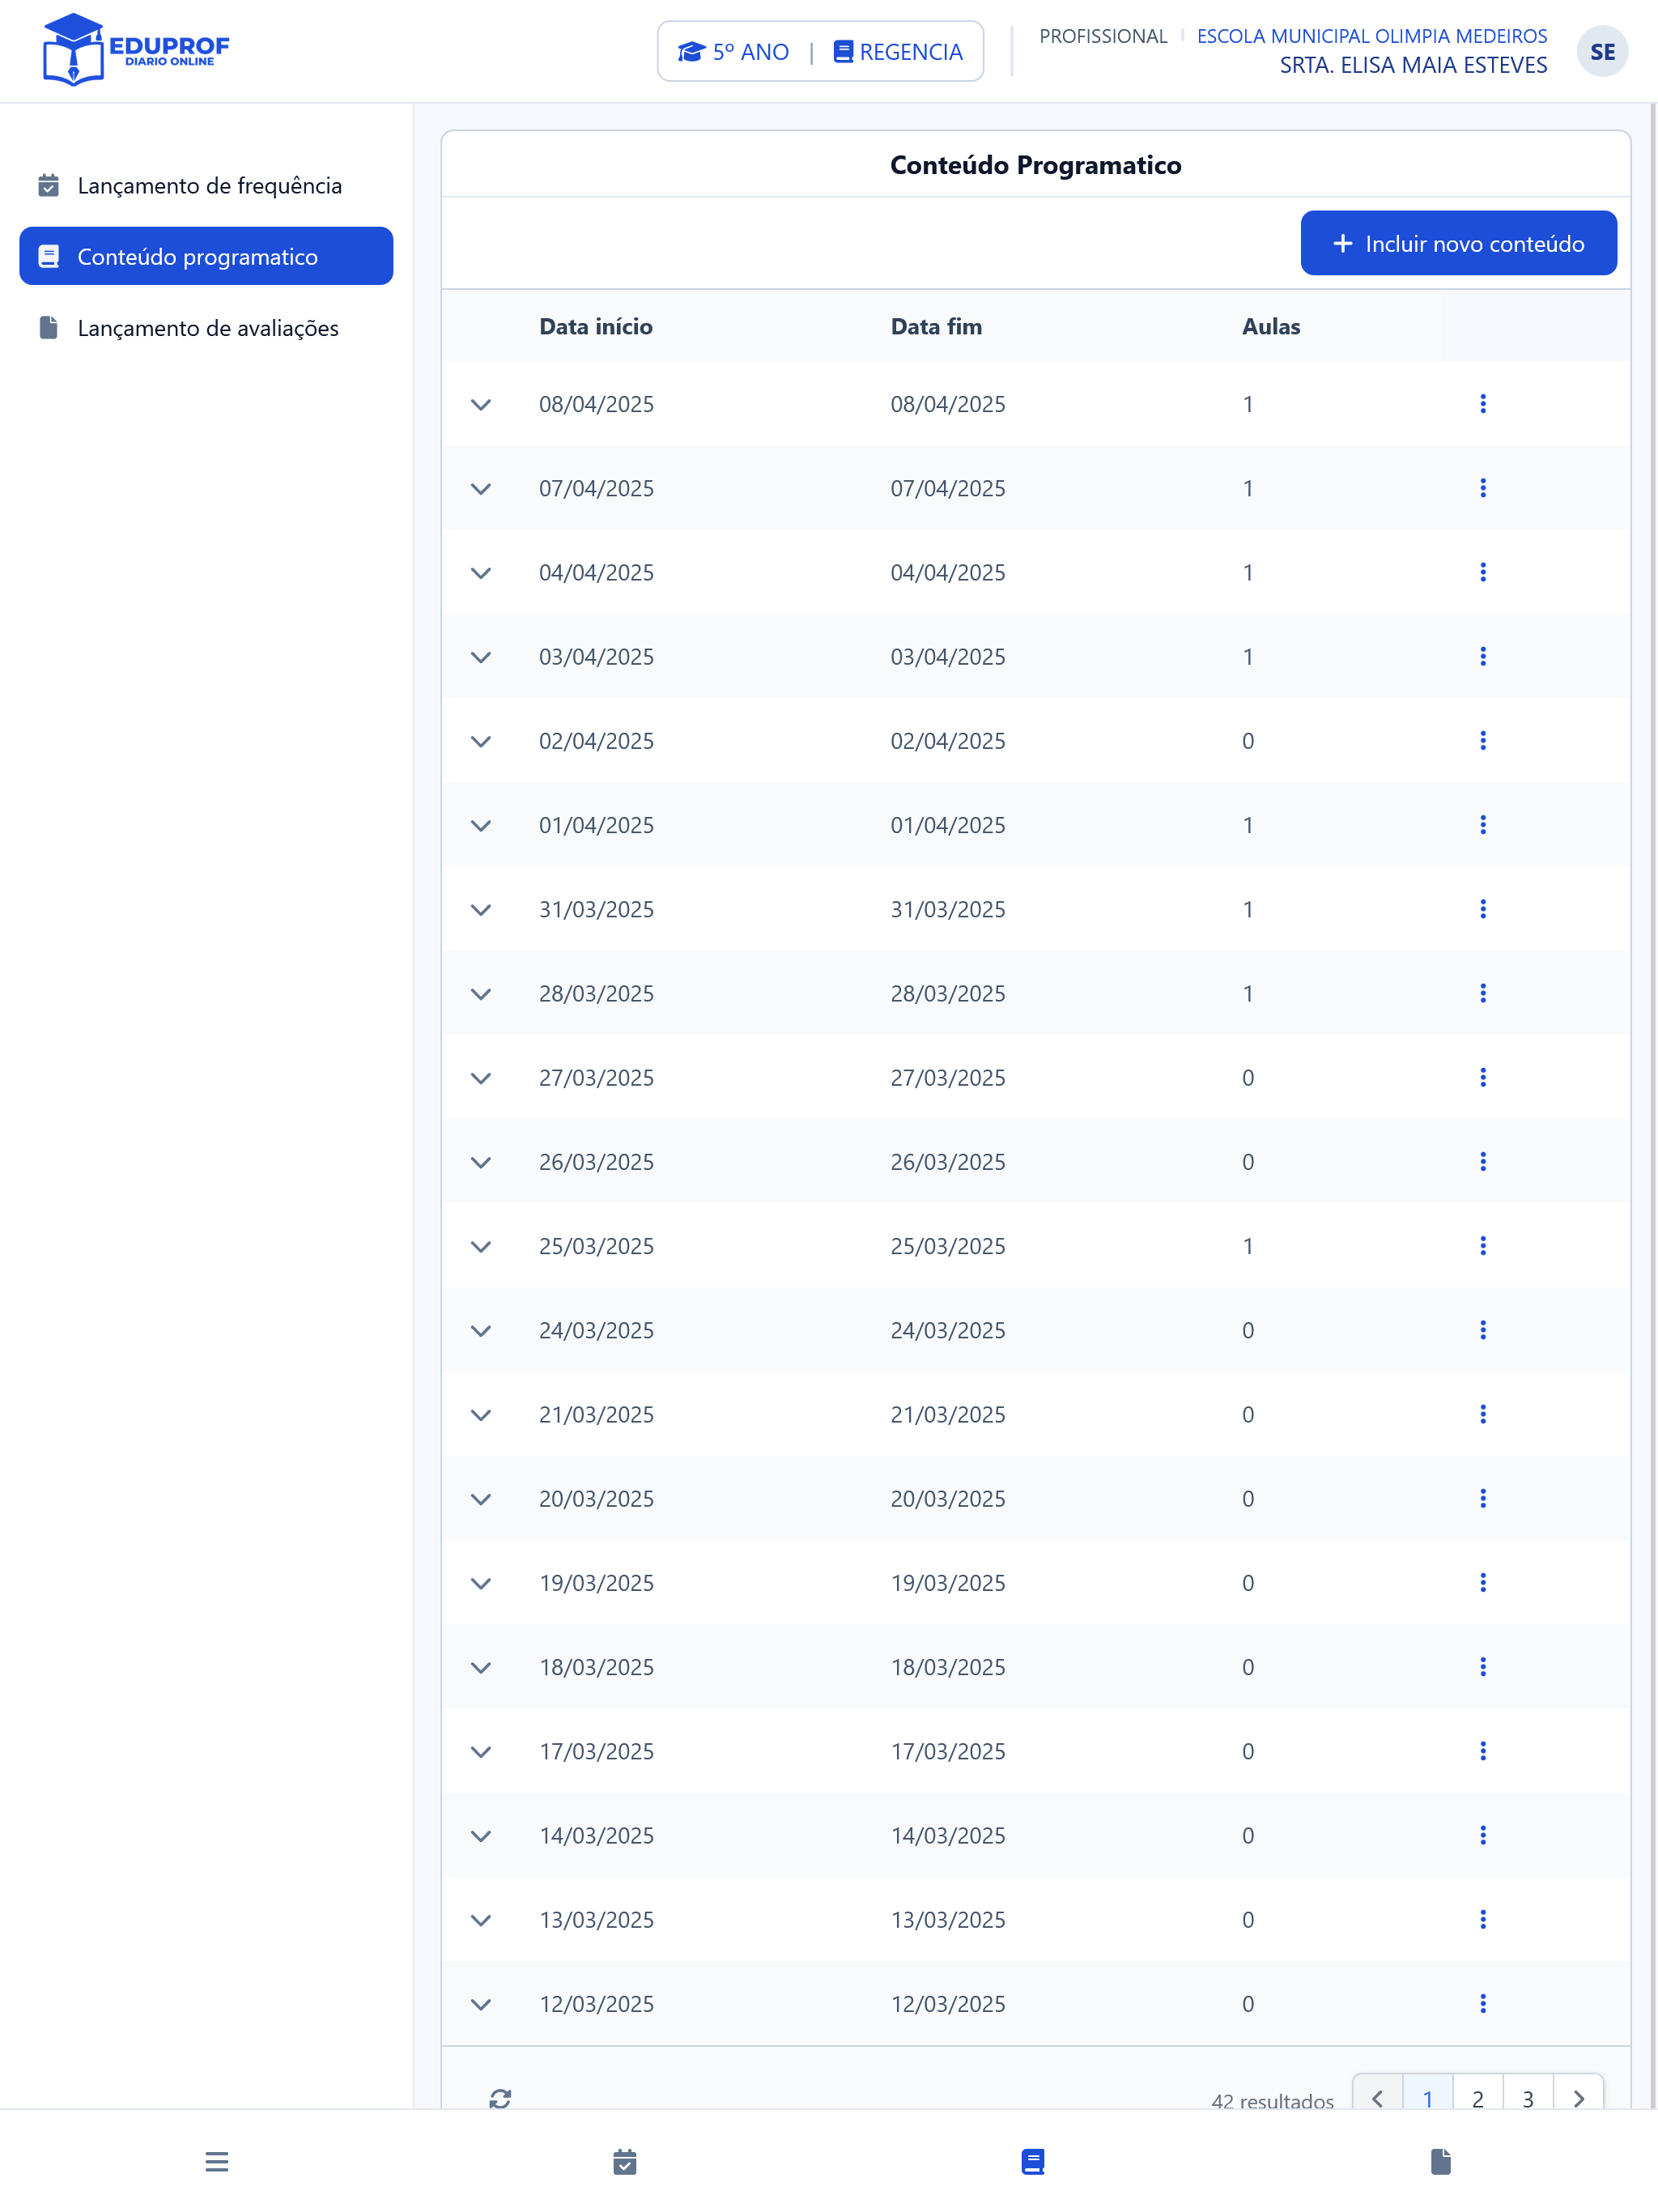Expand the 31/03/2025 row
Viewport: 1658px width, 2212px height.
pyautogui.click(x=481, y=910)
